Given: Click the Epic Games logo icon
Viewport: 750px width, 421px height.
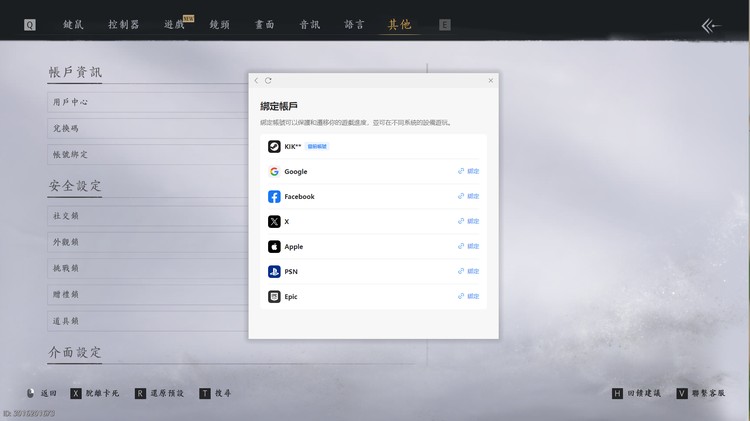Looking at the screenshot, I should pos(274,296).
